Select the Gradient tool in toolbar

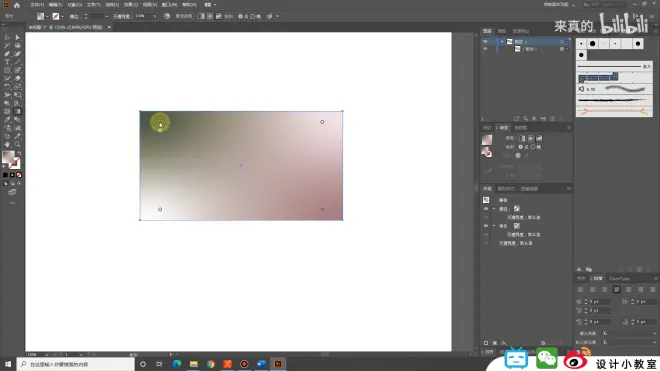(18, 112)
